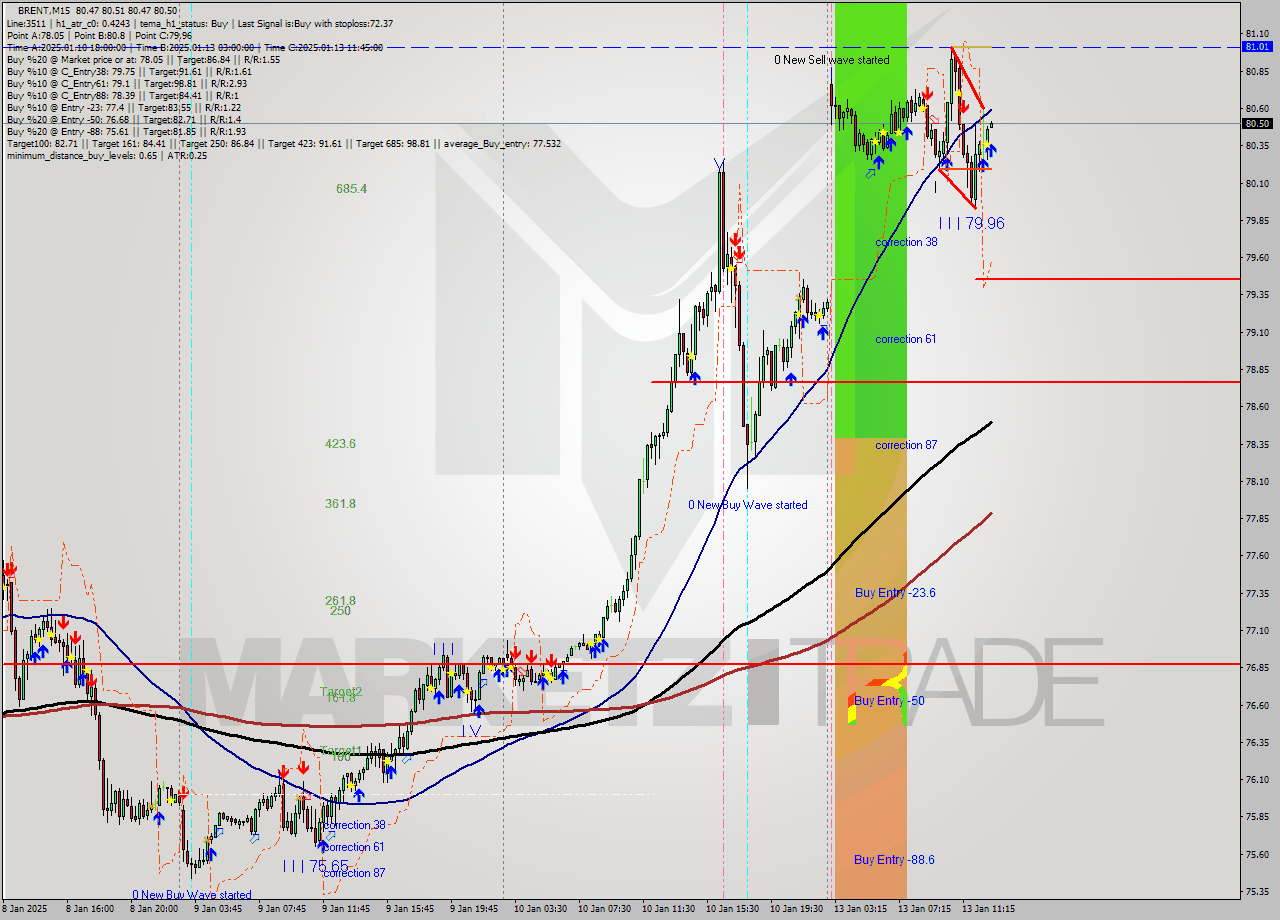The image size is (1280, 920).
Task: Click the 79.60 price axis value
Action: point(1257,257)
